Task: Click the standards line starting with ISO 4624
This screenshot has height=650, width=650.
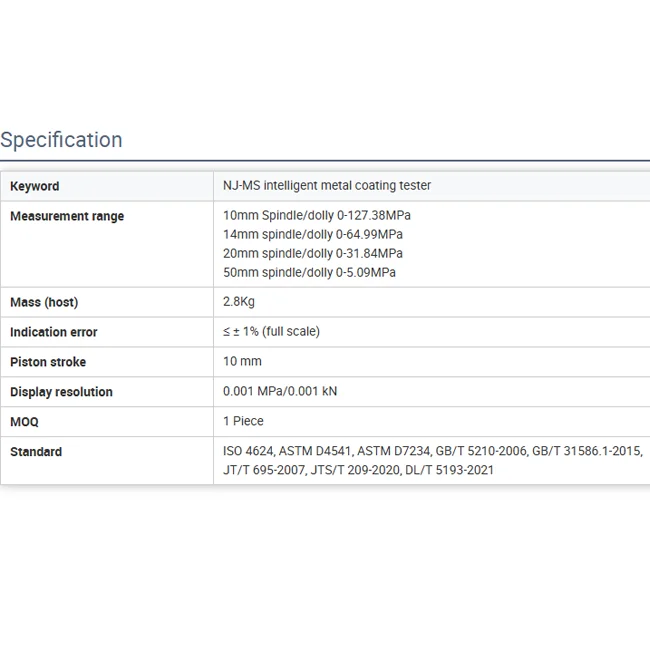Action: click(x=432, y=452)
